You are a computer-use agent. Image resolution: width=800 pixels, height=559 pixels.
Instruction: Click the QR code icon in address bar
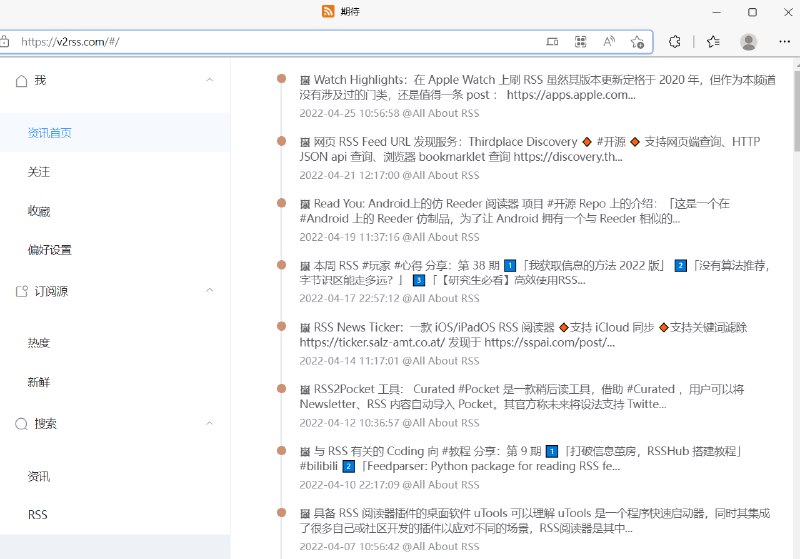[580, 42]
